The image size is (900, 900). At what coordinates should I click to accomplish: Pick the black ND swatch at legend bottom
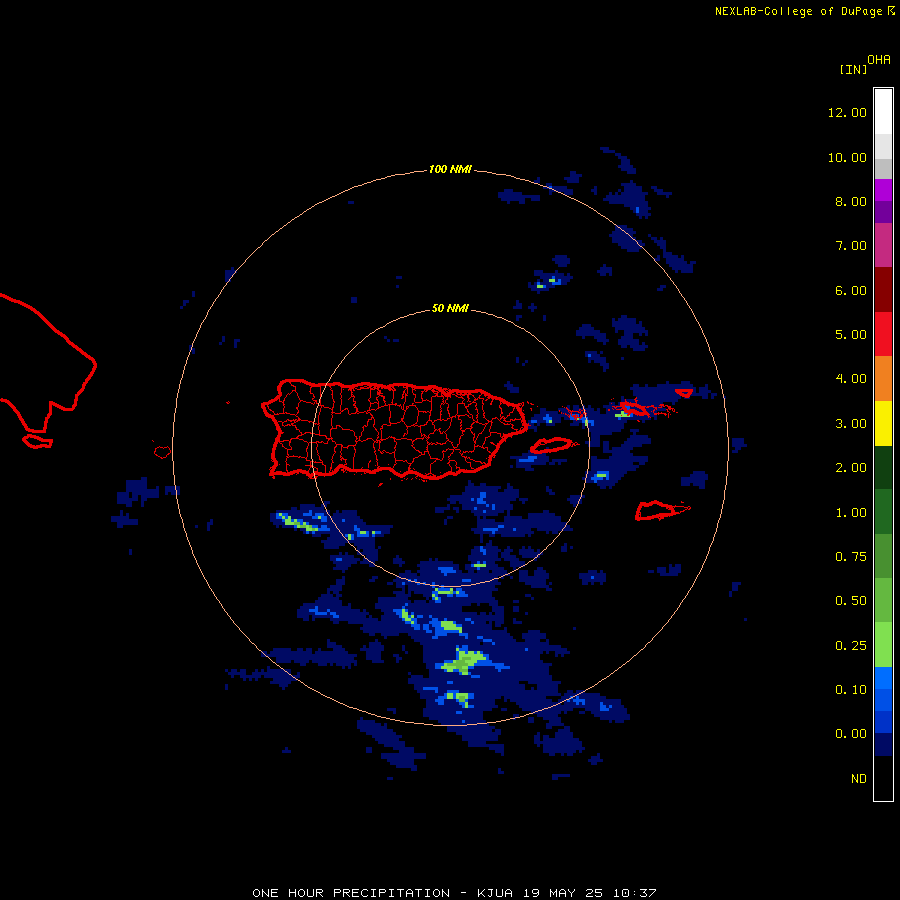pyautogui.click(x=883, y=778)
